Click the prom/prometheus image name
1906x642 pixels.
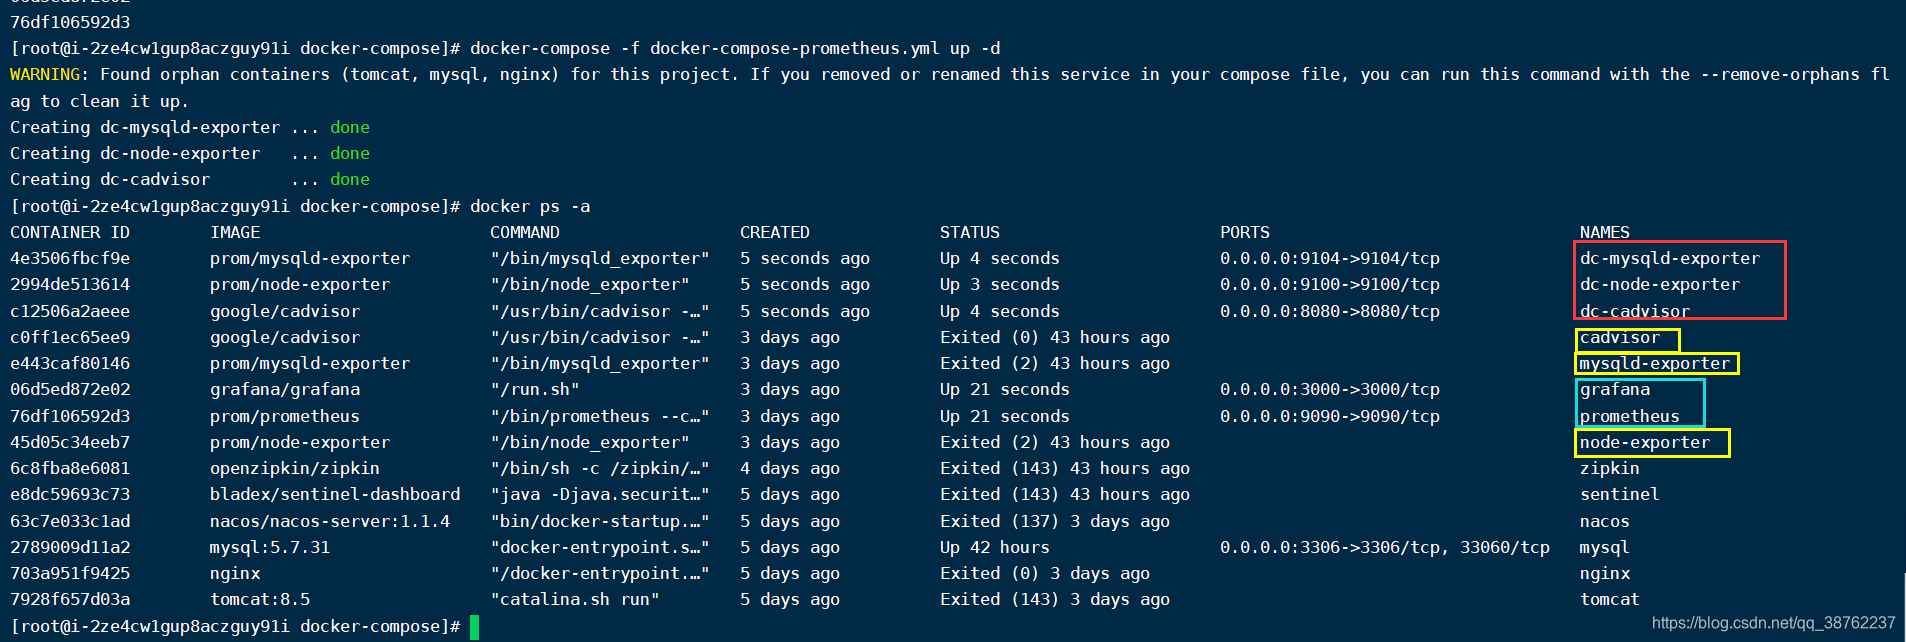click(285, 416)
